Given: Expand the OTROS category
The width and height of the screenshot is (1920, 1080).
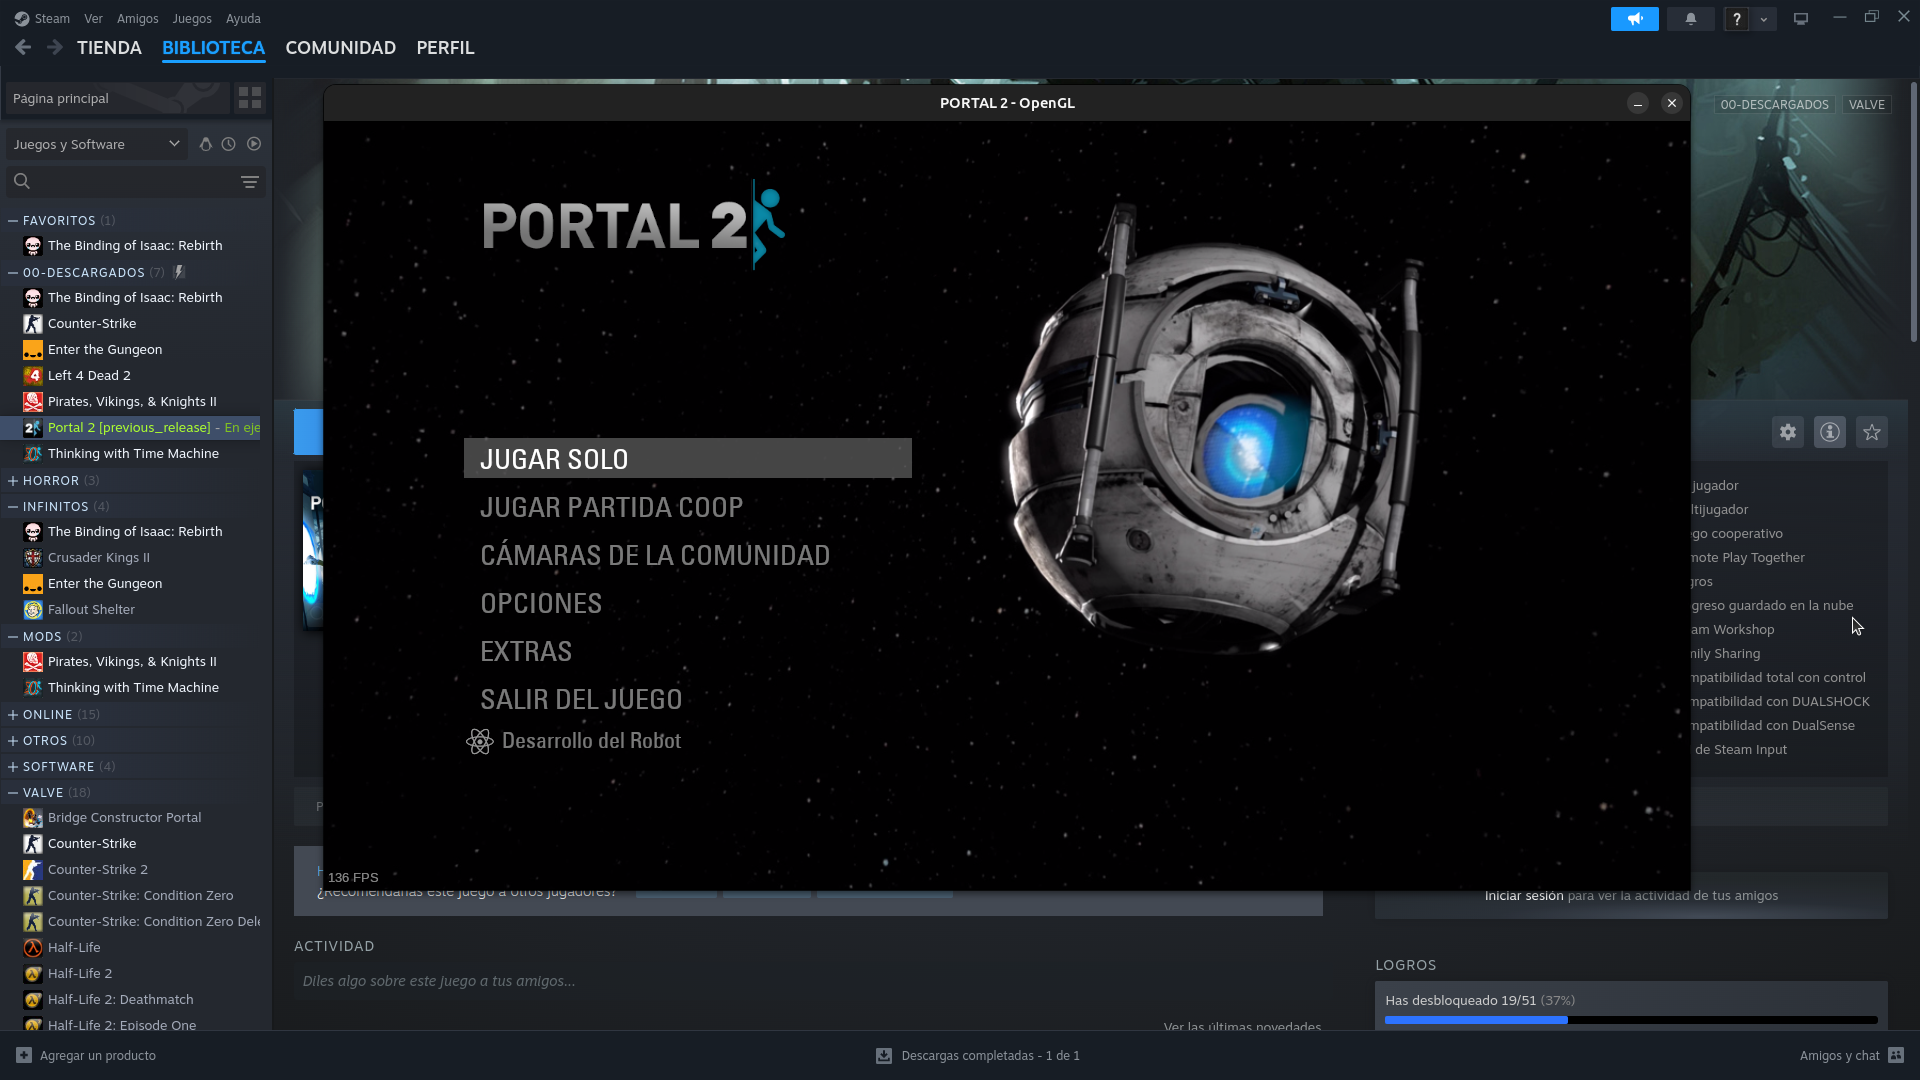Looking at the screenshot, I should click(13, 740).
